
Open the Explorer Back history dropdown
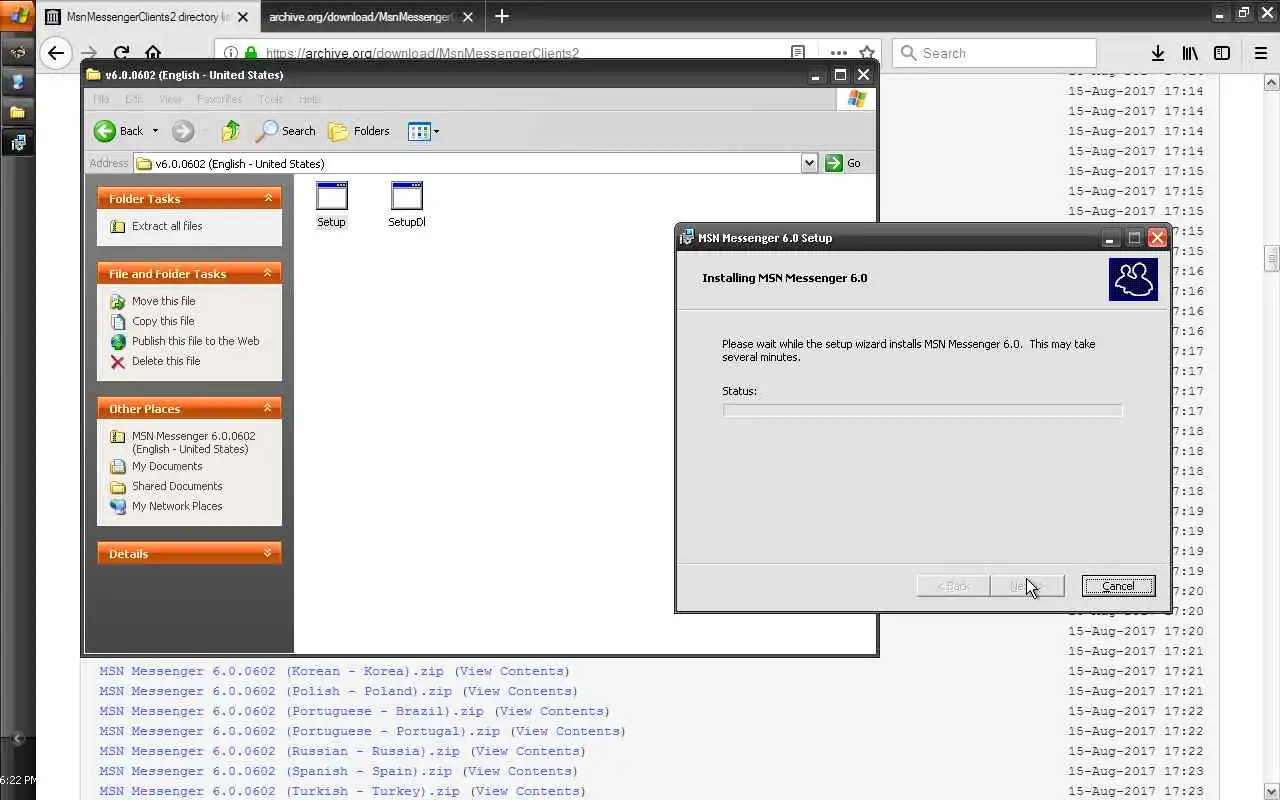pyautogui.click(x=155, y=131)
